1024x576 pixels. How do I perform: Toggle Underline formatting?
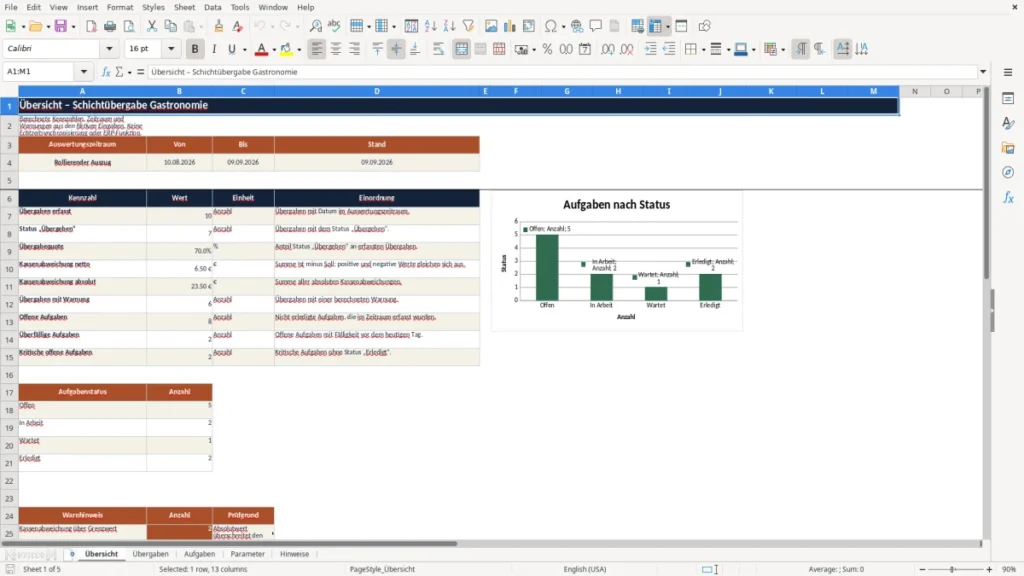click(x=231, y=49)
